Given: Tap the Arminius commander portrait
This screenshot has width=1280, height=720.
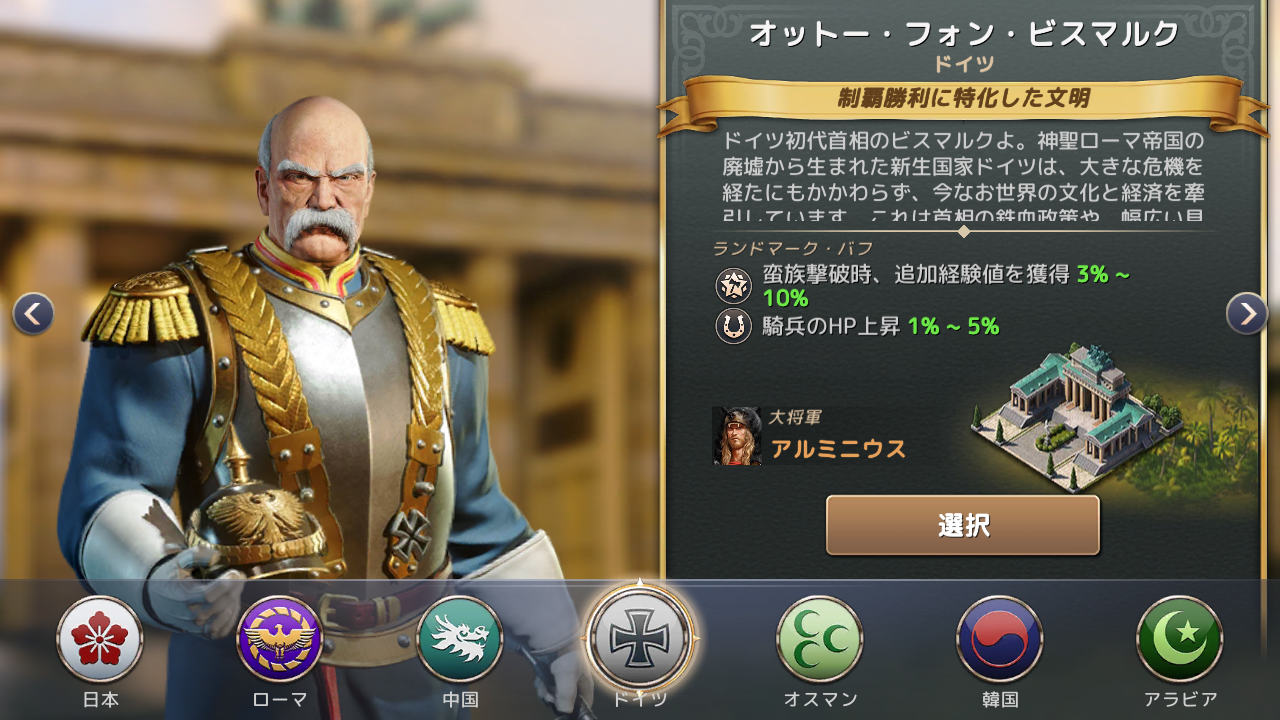Looking at the screenshot, I should pyautogui.click(x=737, y=436).
